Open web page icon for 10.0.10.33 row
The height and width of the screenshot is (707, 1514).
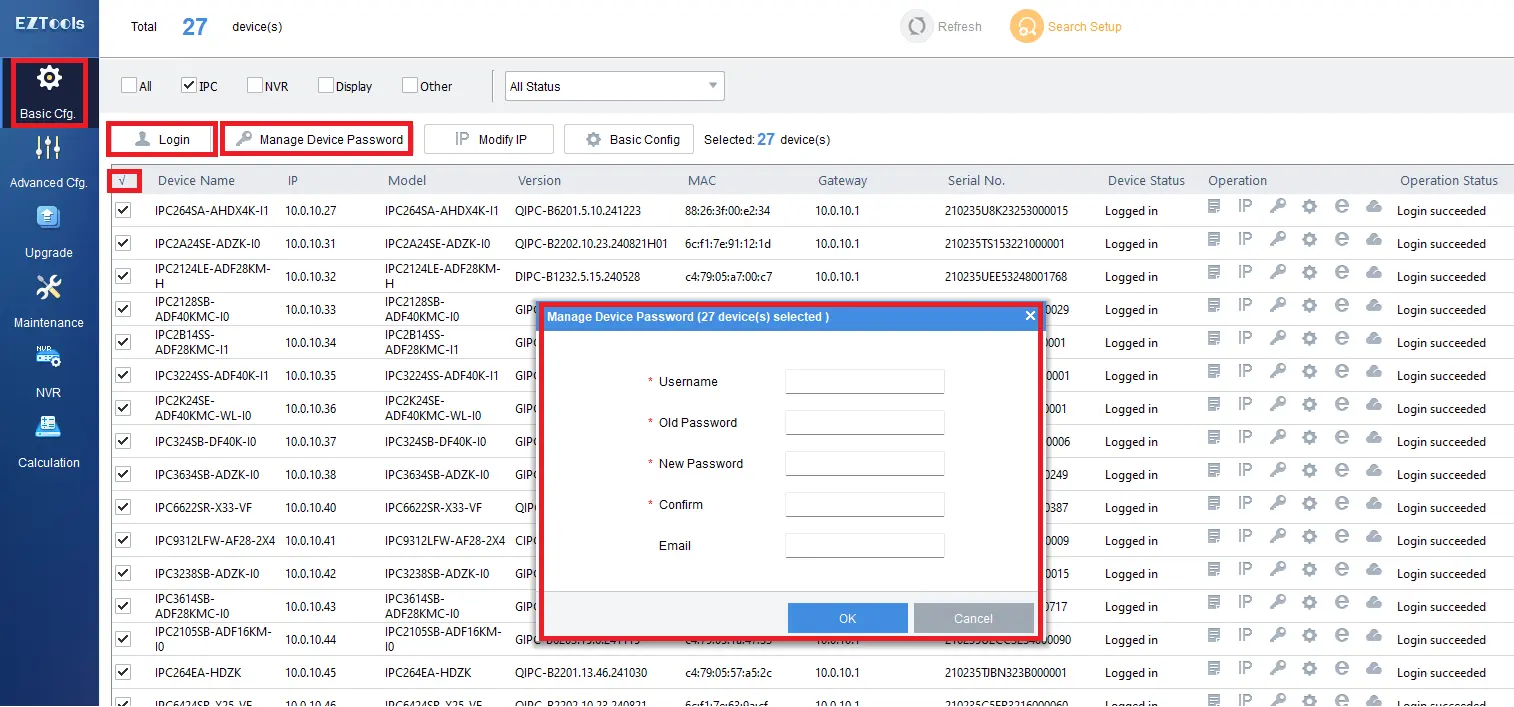coord(1342,306)
